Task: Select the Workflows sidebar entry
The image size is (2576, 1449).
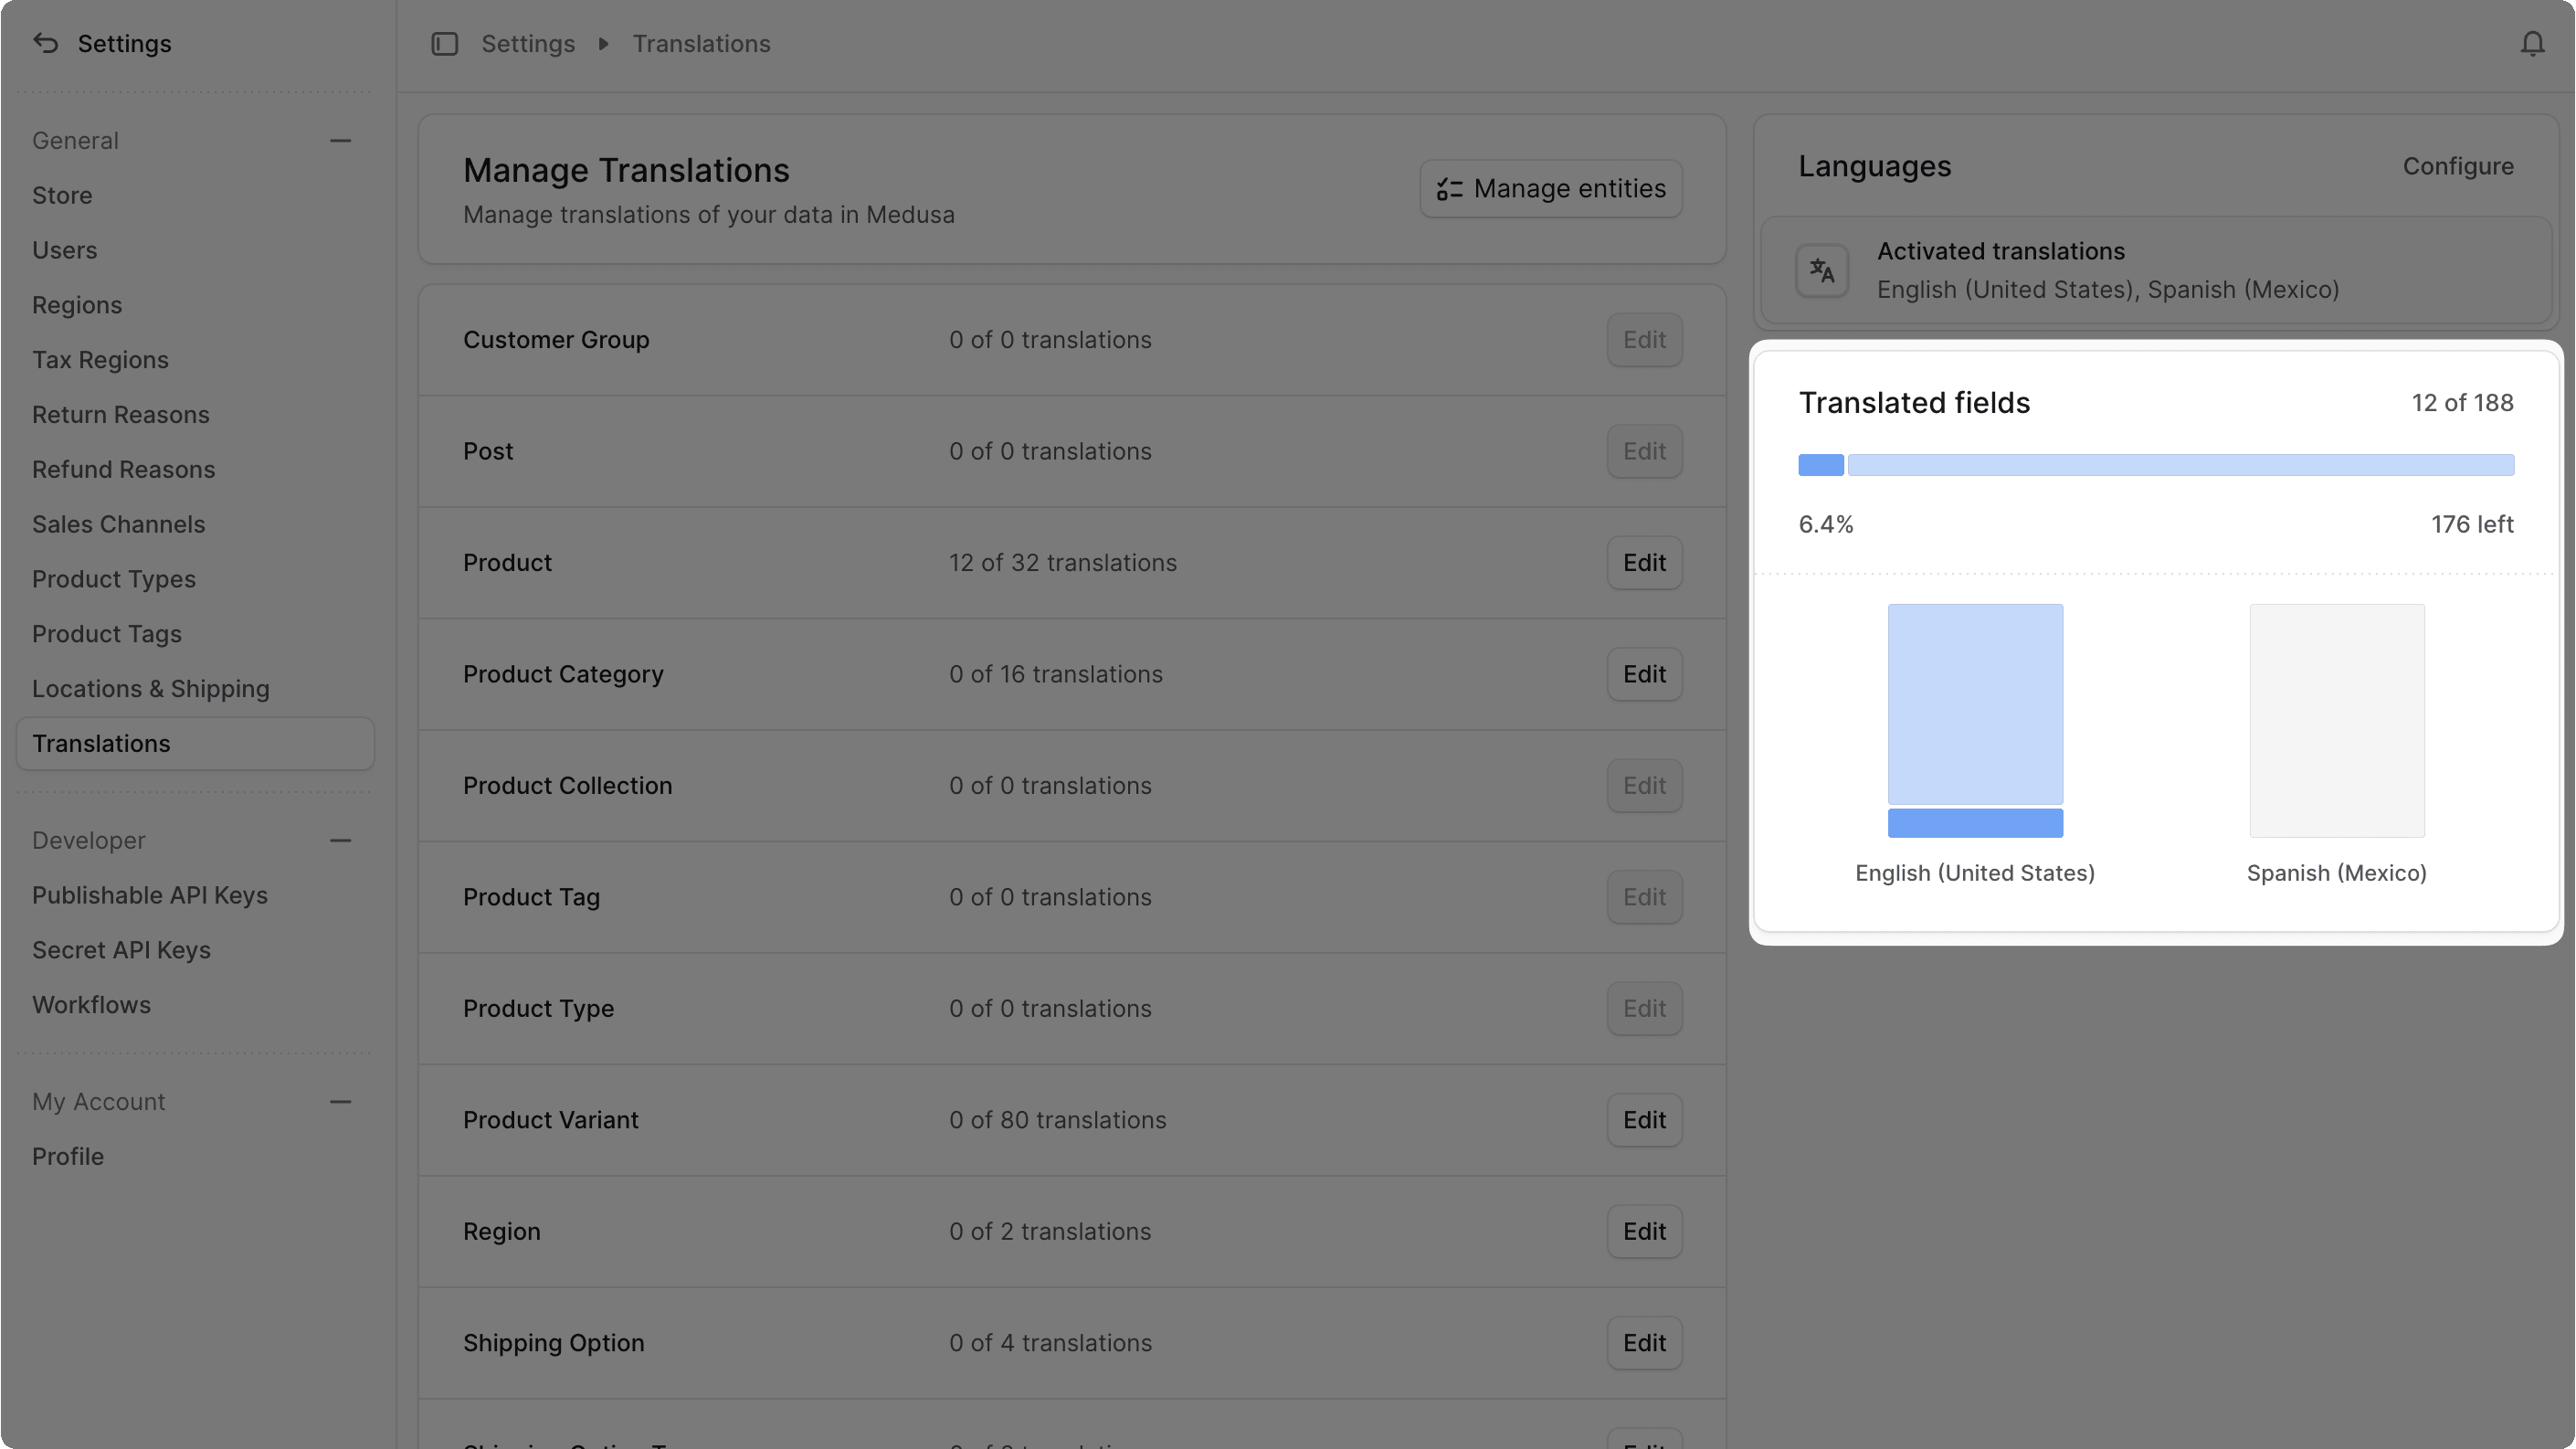Action: click(91, 1005)
